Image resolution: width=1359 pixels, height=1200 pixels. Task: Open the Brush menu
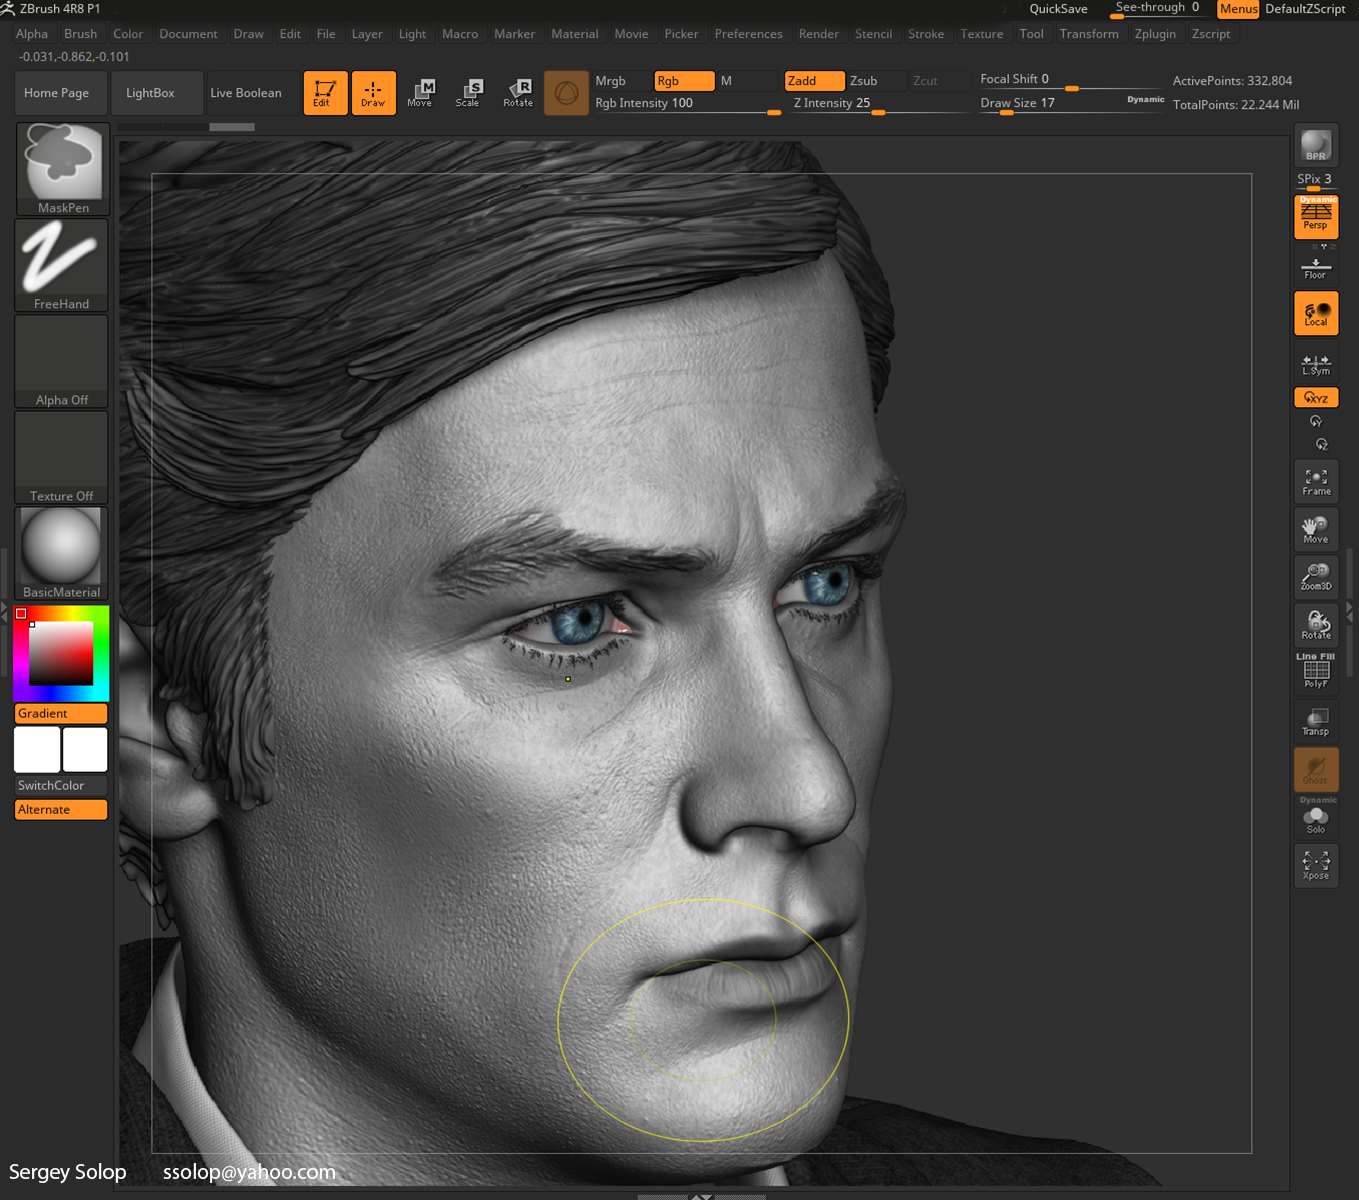tap(81, 34)
